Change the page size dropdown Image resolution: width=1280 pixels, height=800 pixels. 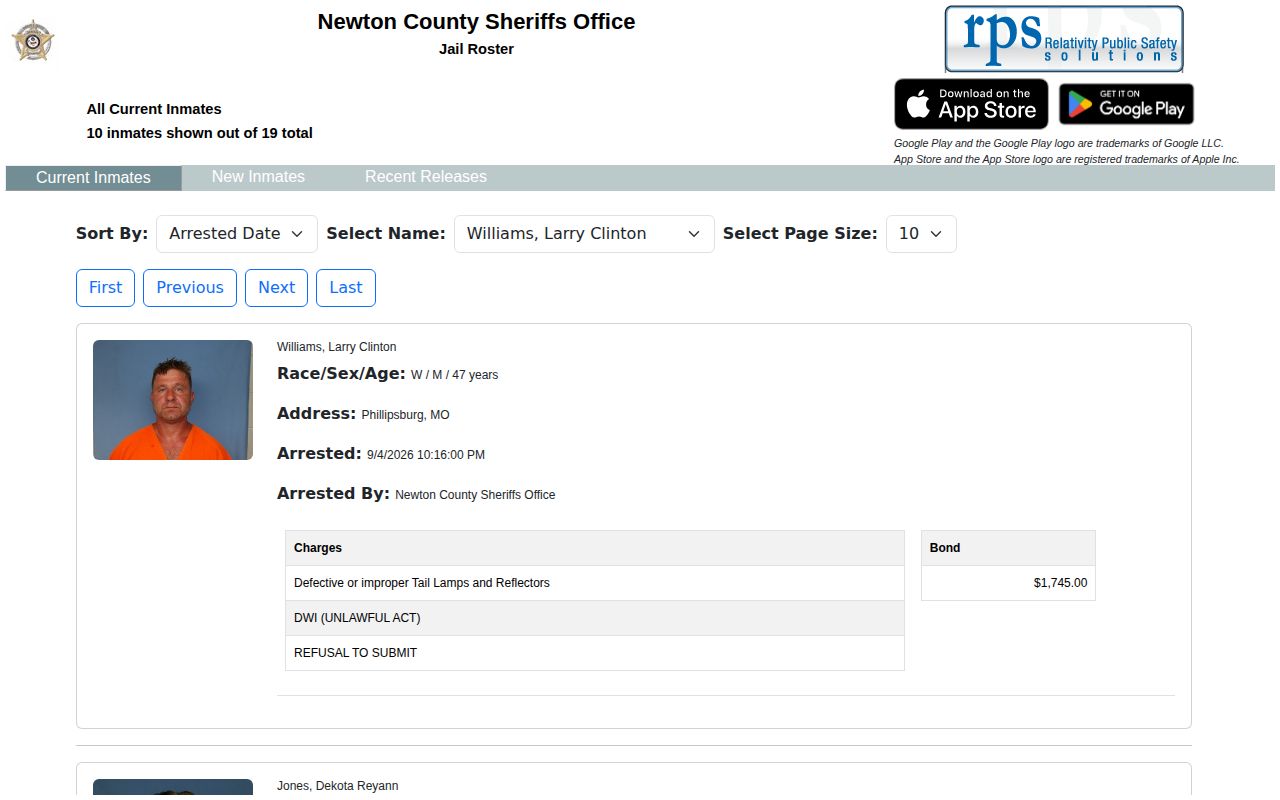click(x=921, y=234)
